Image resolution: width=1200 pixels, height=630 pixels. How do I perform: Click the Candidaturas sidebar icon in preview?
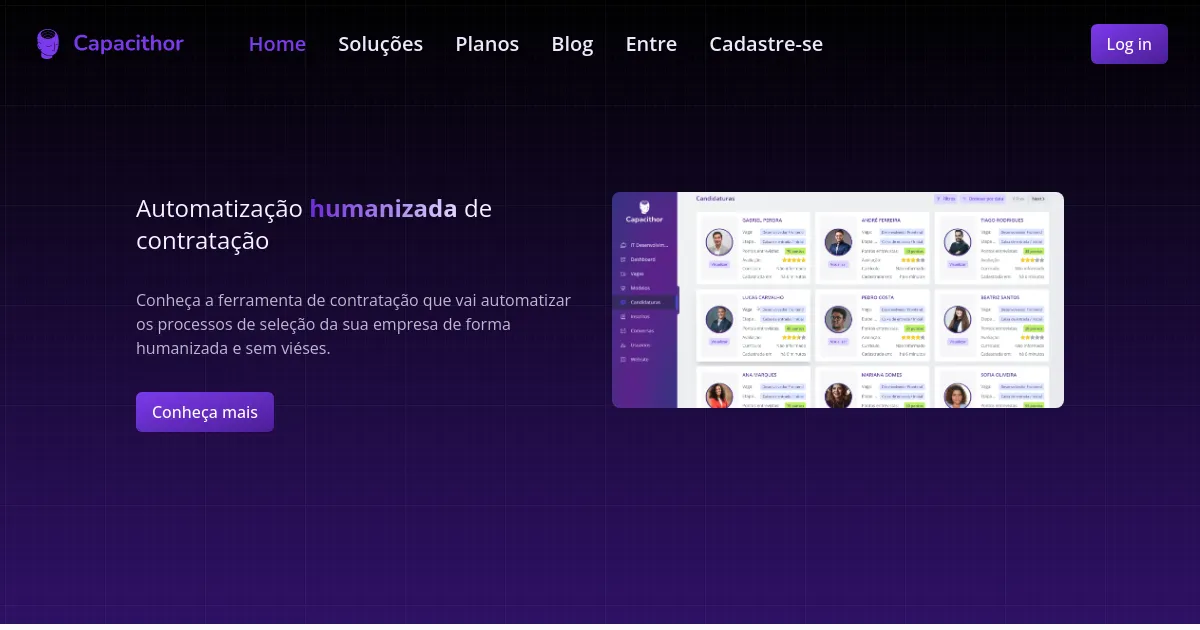point(624,302)
